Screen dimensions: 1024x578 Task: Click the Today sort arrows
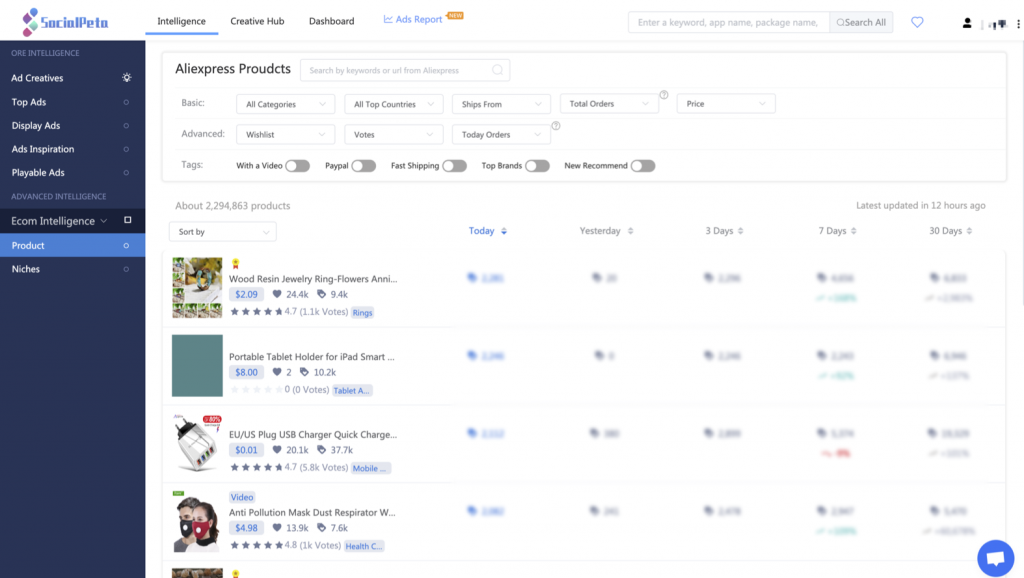click(504, 231)
